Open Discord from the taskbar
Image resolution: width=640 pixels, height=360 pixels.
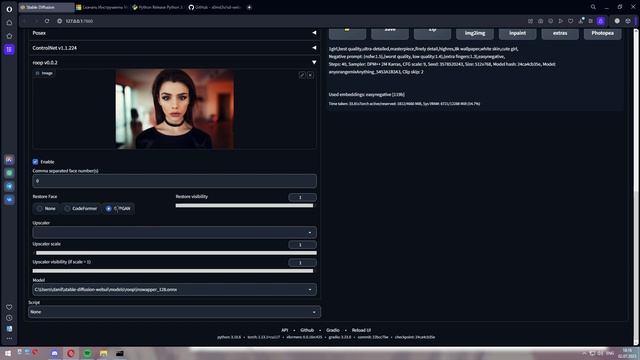(54, 353)
